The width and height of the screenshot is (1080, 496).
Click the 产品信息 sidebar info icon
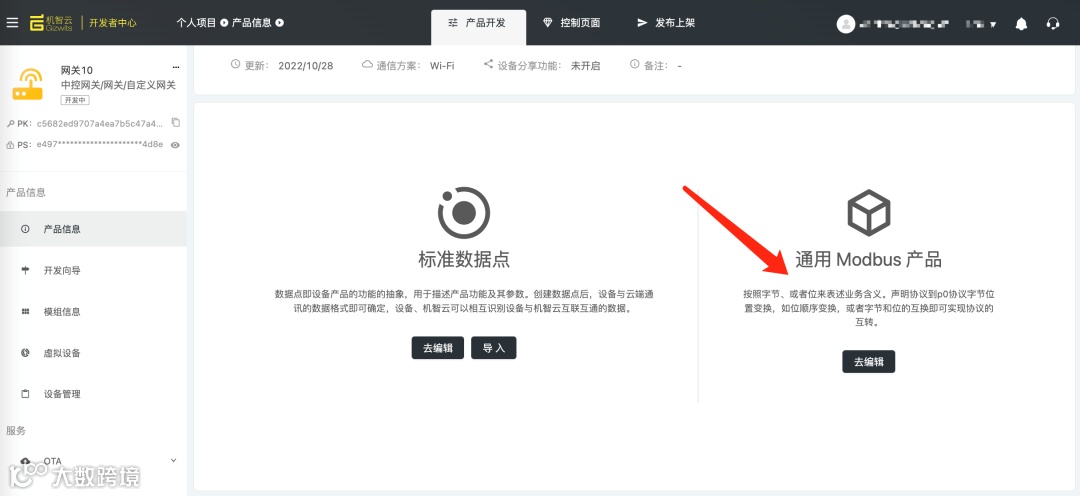point(25,229)
